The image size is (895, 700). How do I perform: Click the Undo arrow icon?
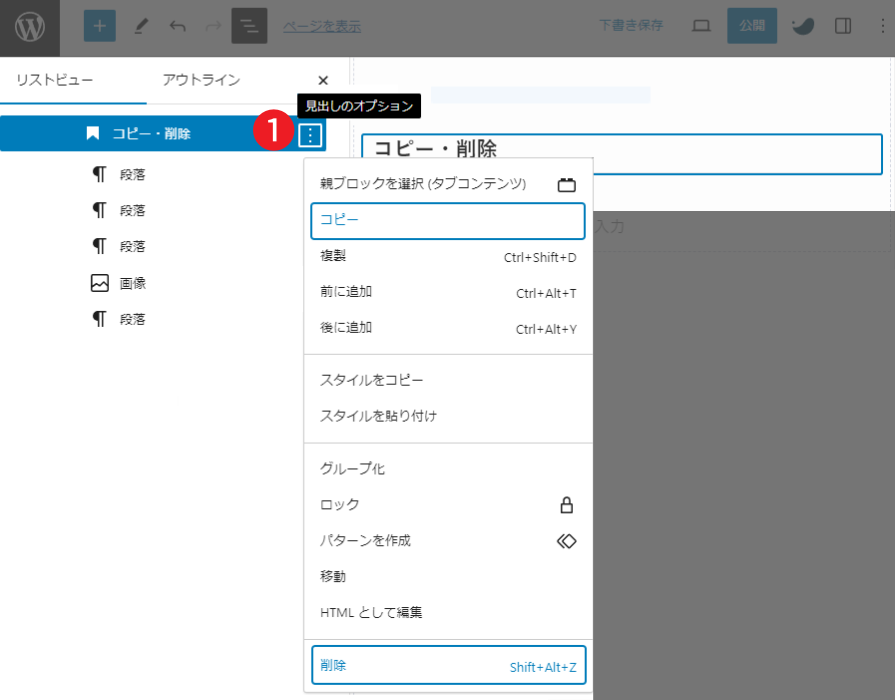coord(178,27)
